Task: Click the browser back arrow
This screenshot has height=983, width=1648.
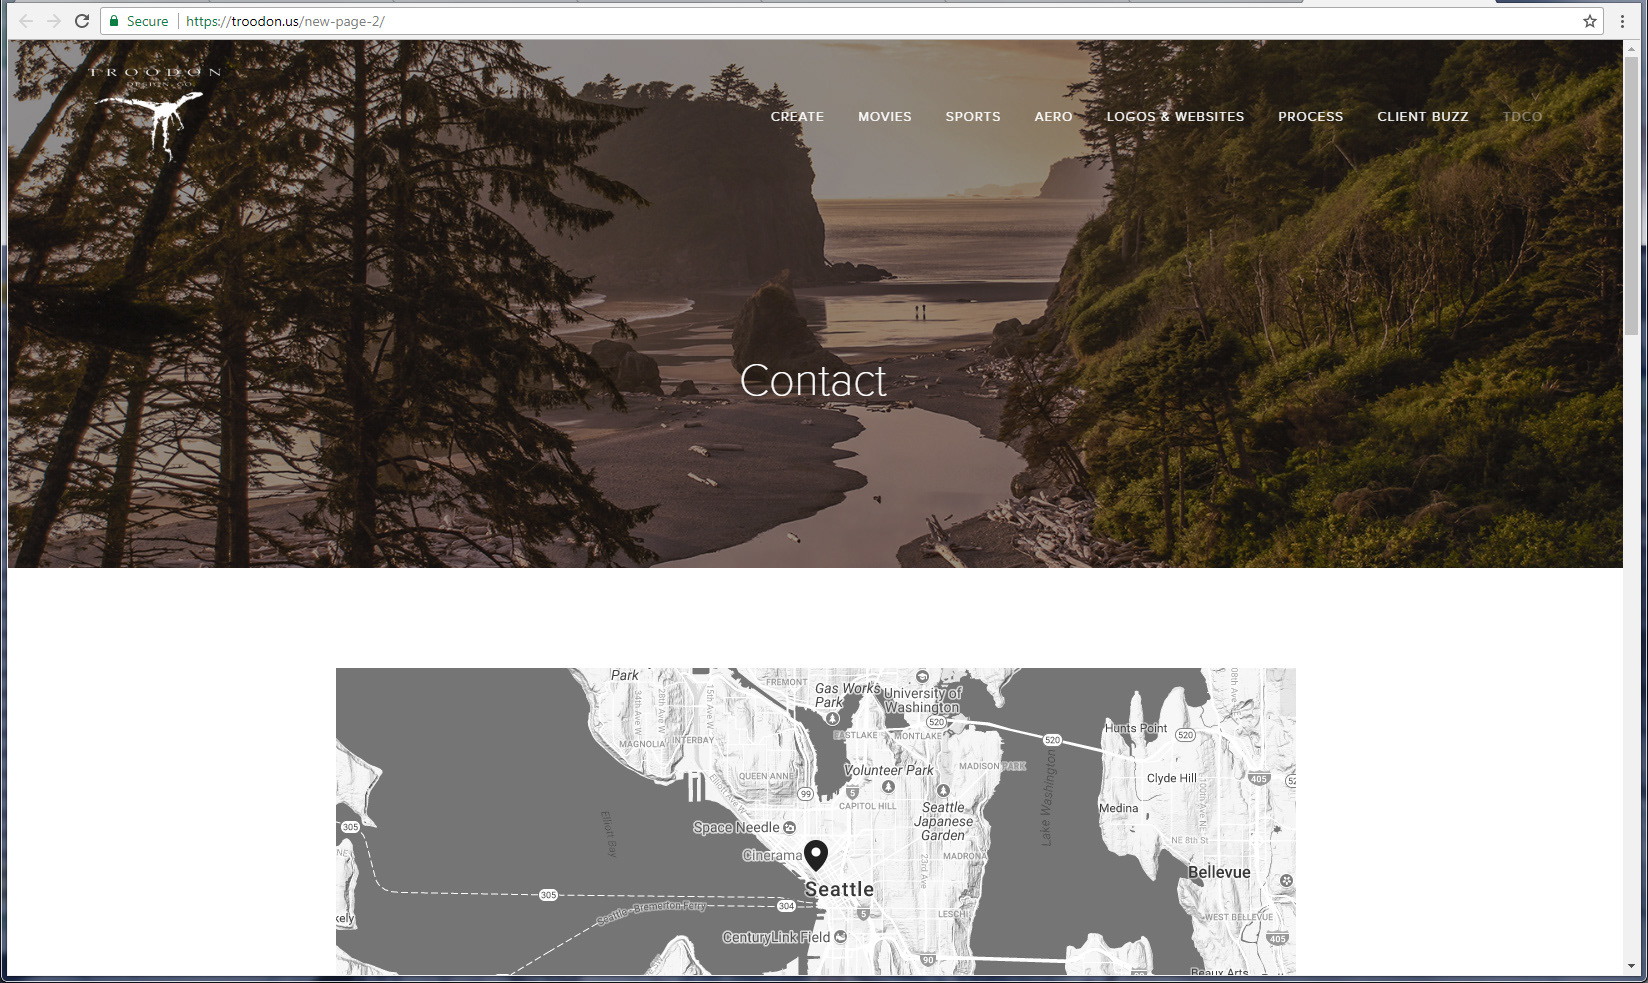Action: (26, 21)
